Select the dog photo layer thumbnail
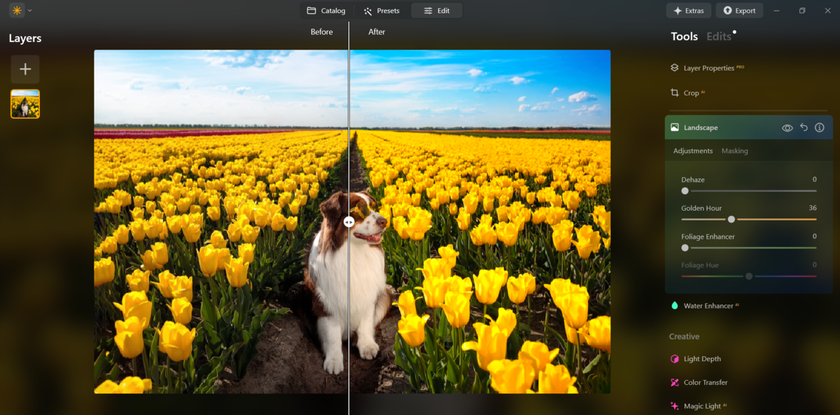The height and width of the screenshot is (415, 840). tap(25, 104)
